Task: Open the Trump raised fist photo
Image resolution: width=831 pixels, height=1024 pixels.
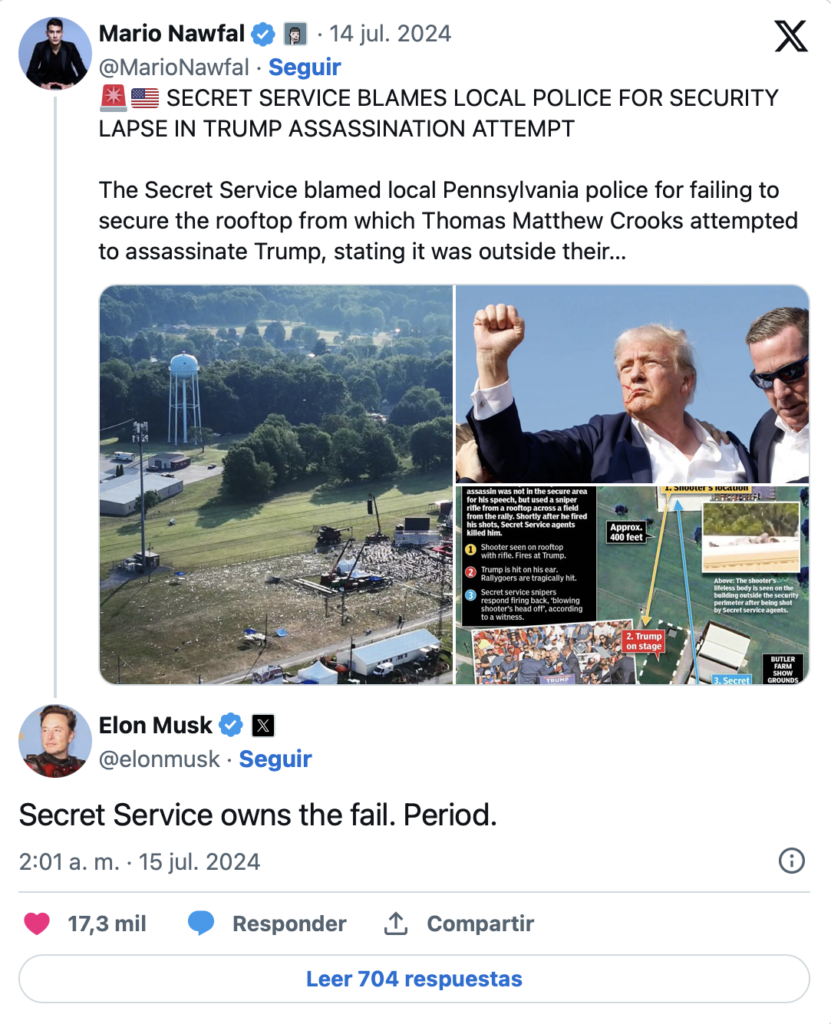Action: (632, 384)
